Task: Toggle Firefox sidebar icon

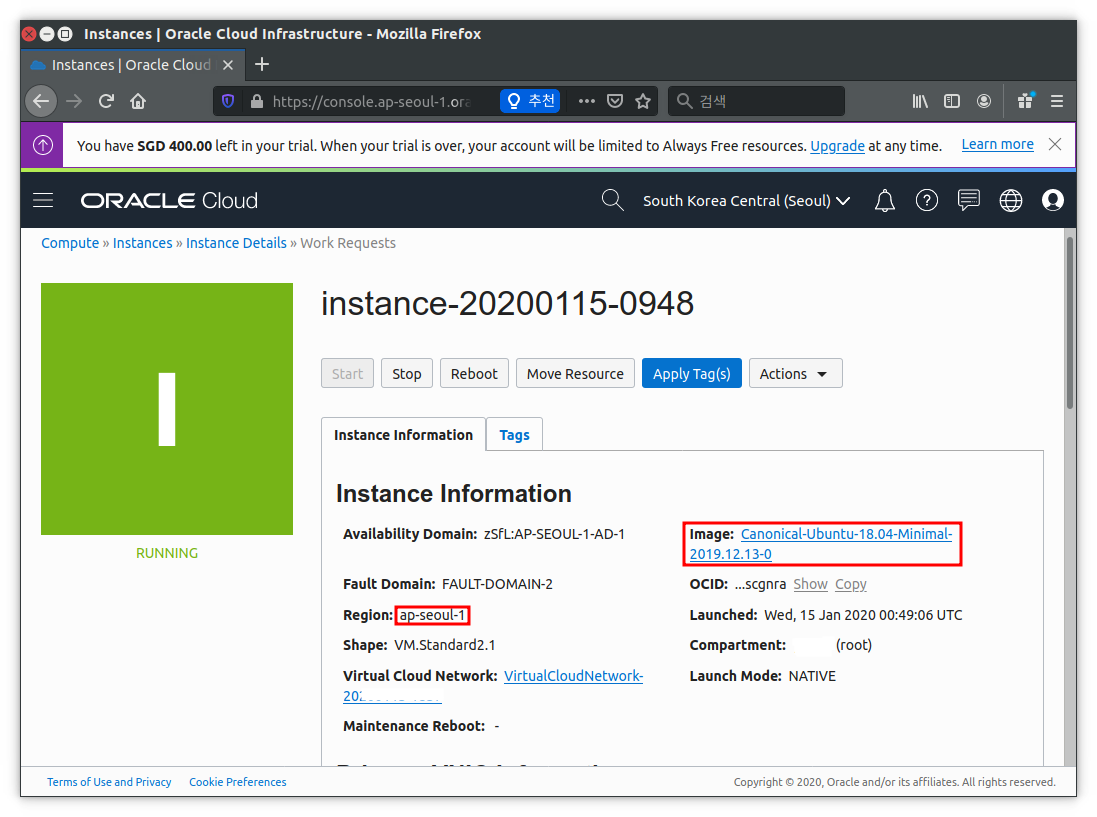Action: pos(951,101)
